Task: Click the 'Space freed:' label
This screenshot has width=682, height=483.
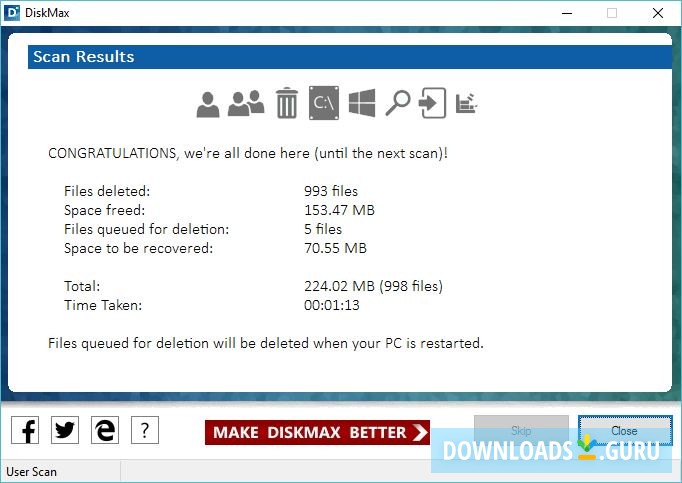Action: click(104, 210)
